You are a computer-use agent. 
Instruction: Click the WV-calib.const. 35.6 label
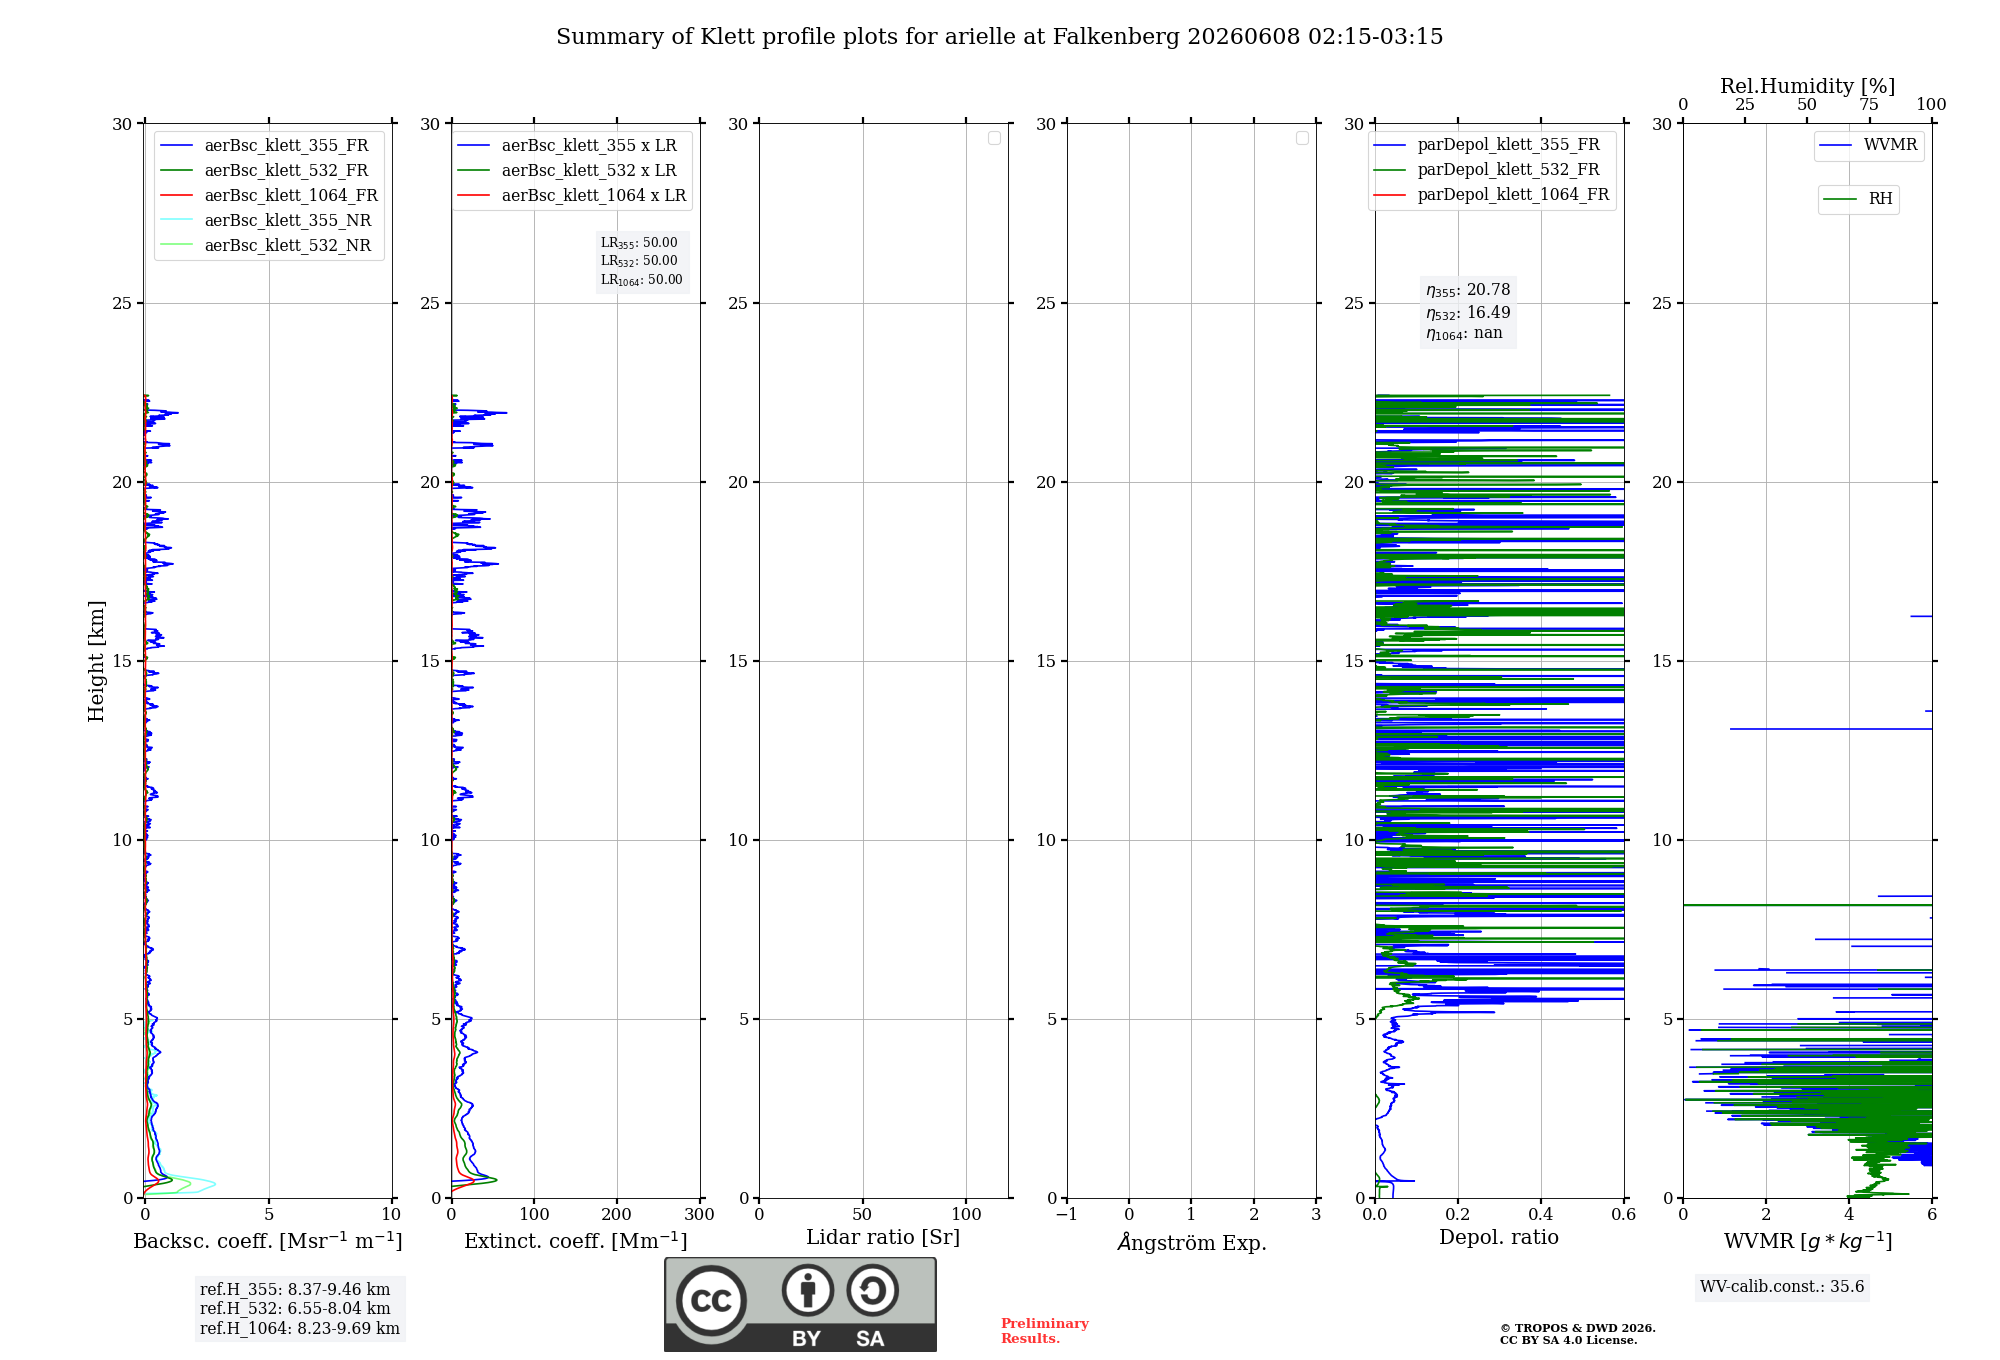1782,1287
